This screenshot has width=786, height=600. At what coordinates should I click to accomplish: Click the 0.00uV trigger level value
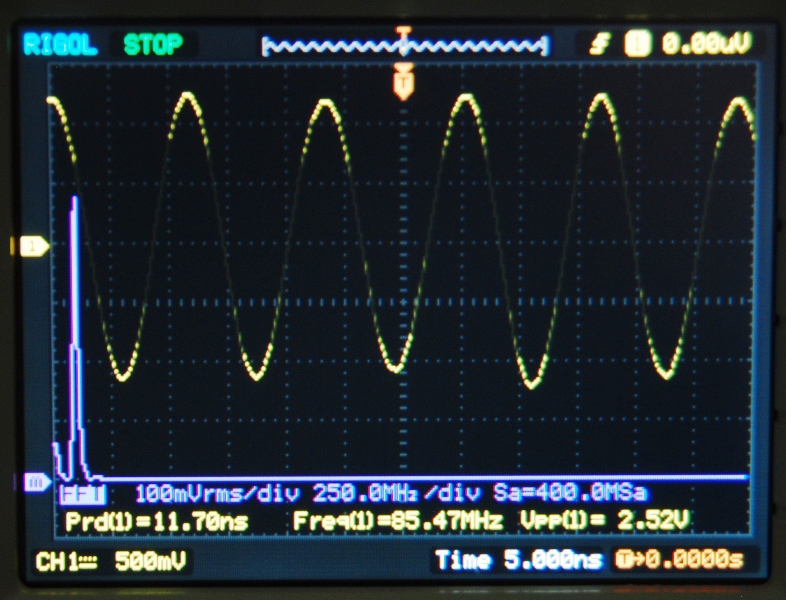[705, 44]
